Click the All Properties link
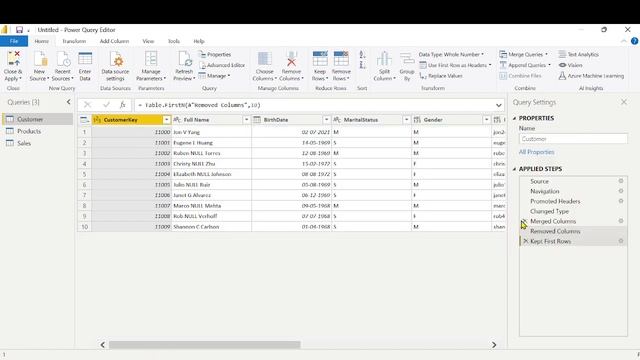 (x=536, y=152)
